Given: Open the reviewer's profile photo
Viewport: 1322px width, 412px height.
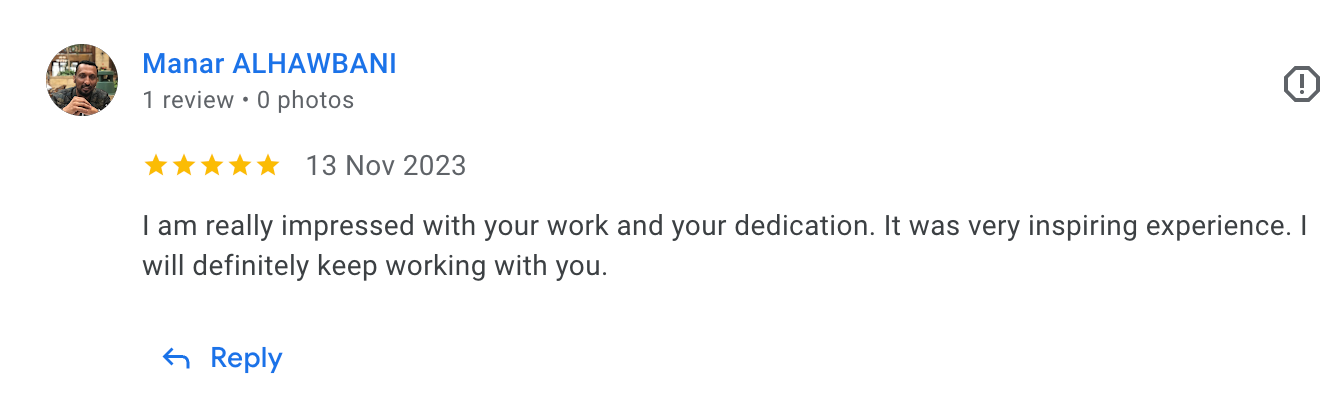Looking at the screenshot, I should click(x=82, y=80).
